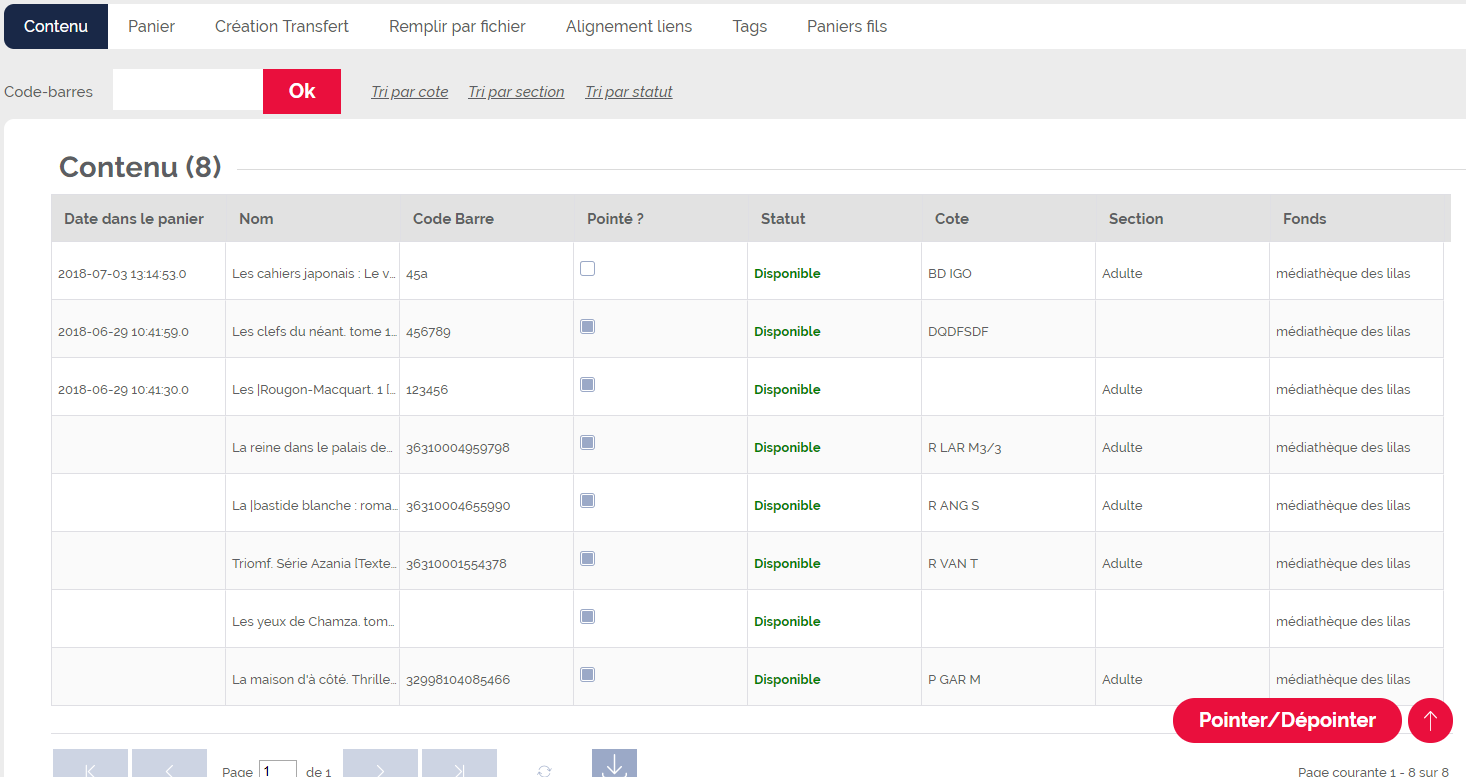Viewport: 1466px width, 777px height.
Task: Sort by Code Barre column header
Action: pos(486,218)
